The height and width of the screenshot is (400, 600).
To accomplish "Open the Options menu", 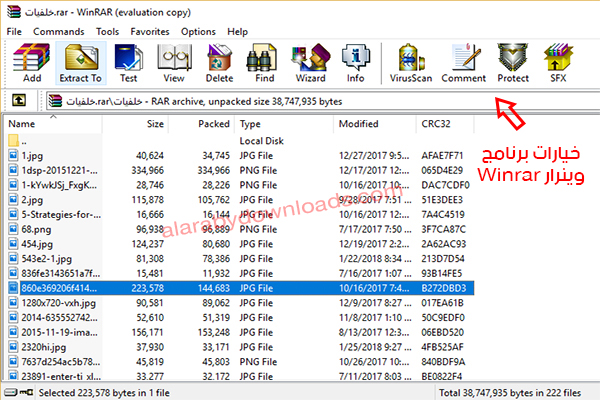I will pos(198,31).
